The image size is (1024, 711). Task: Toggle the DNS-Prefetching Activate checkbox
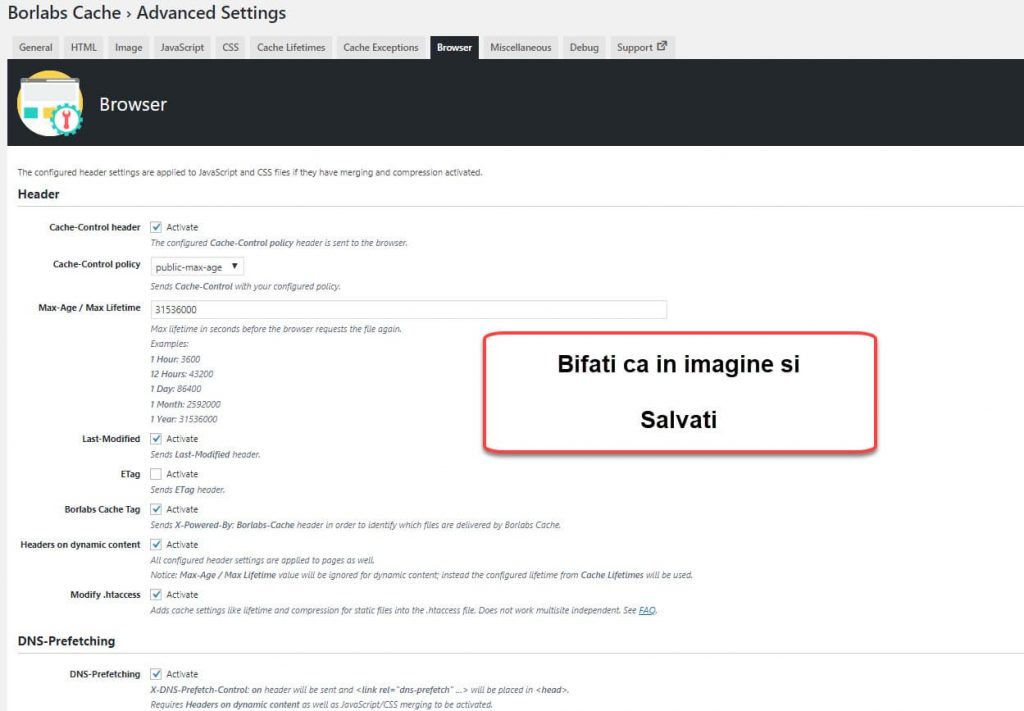coord(156,674)
